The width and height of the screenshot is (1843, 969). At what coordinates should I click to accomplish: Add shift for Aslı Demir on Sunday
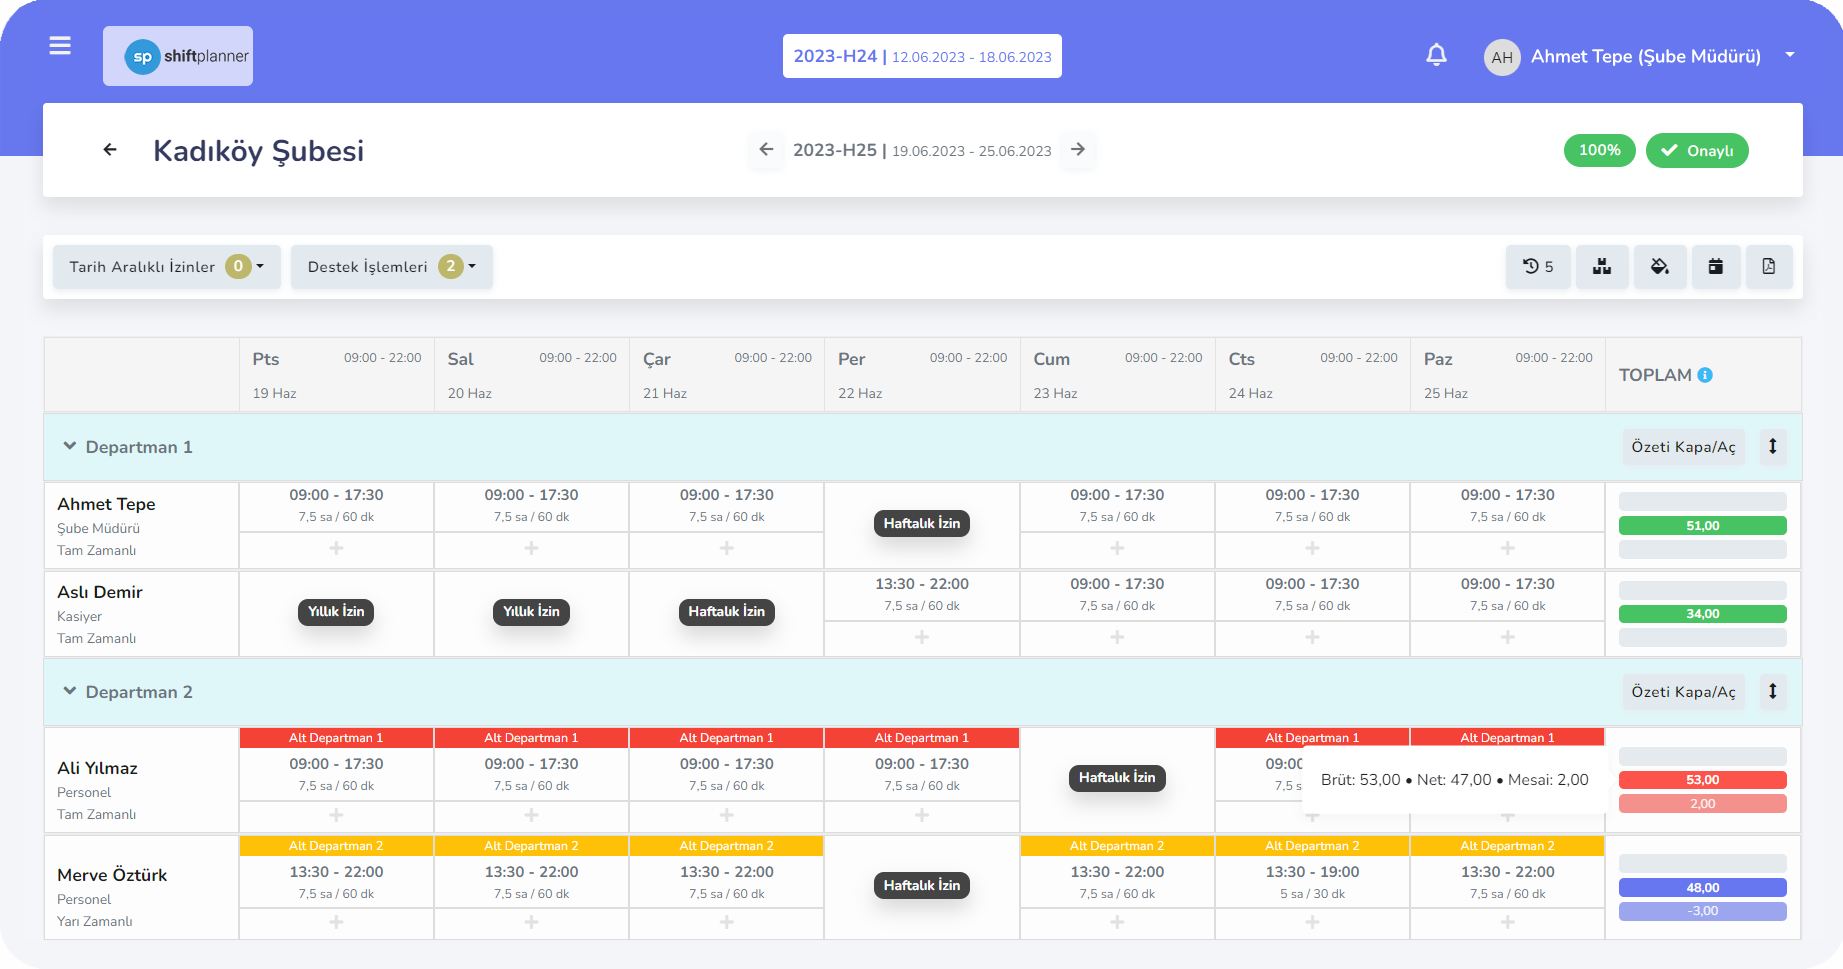(1508, 638)
